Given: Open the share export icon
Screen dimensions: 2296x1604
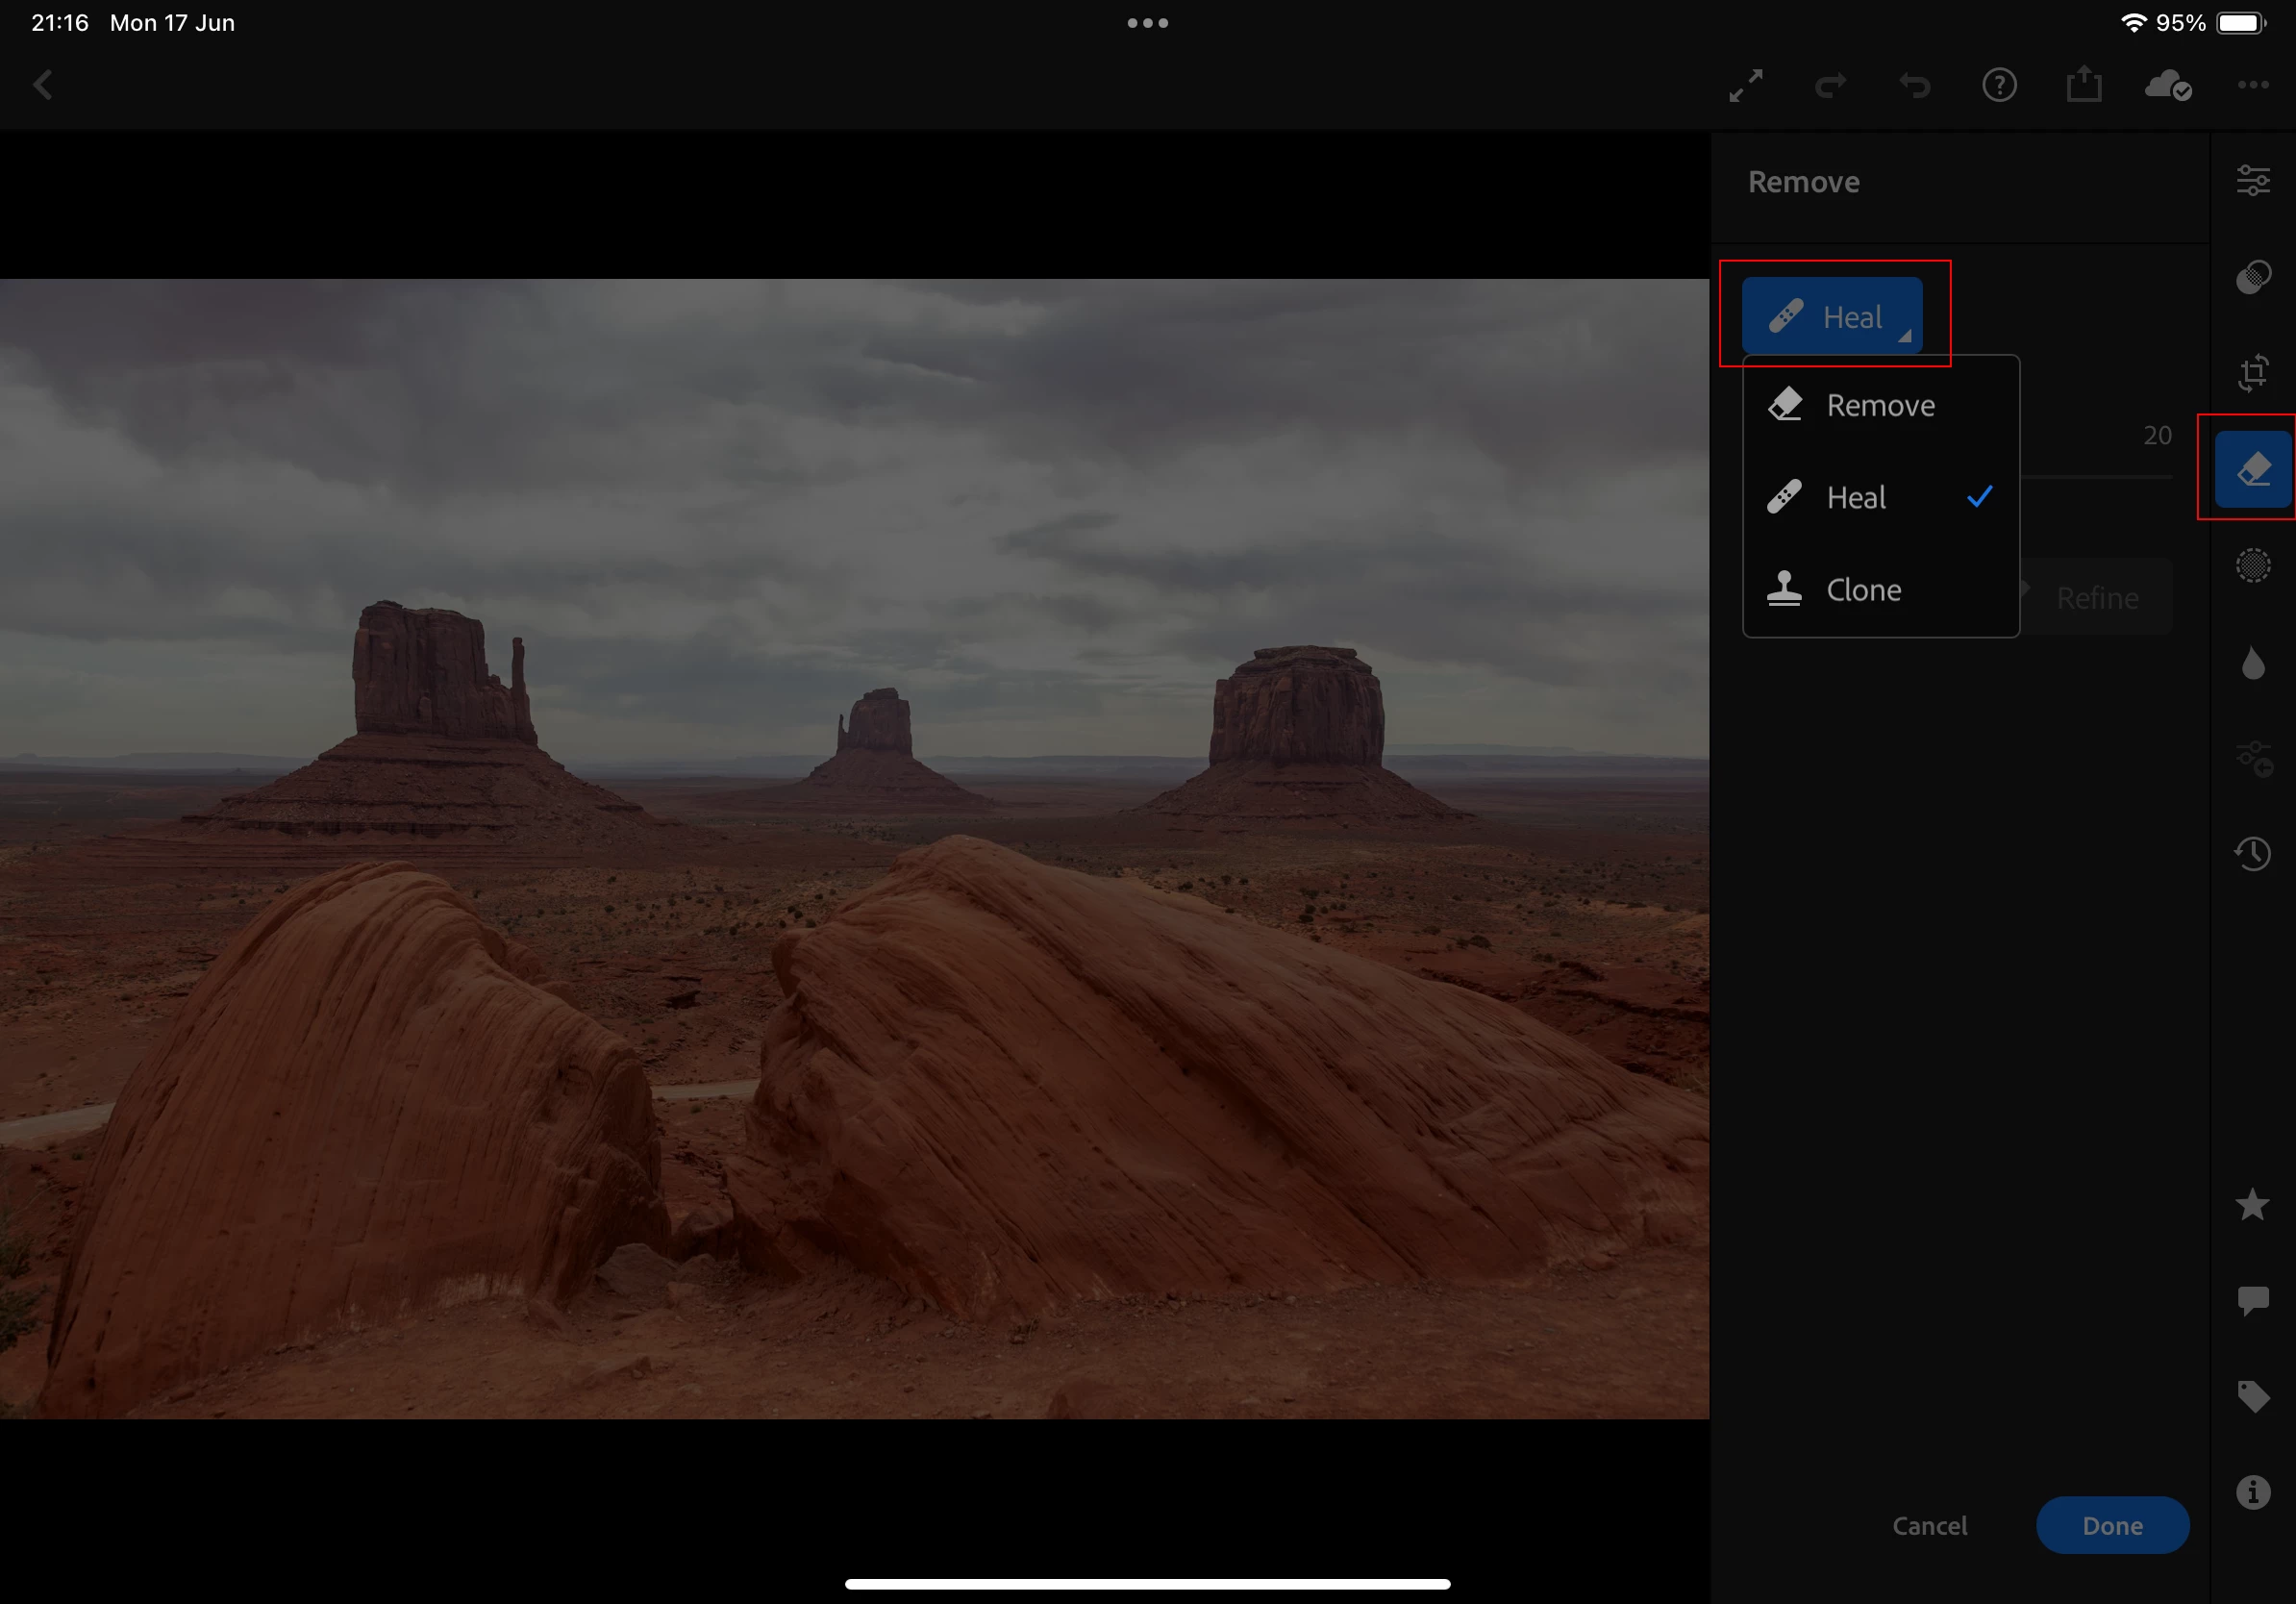Looking at the screenshot, I should 2084,85.
